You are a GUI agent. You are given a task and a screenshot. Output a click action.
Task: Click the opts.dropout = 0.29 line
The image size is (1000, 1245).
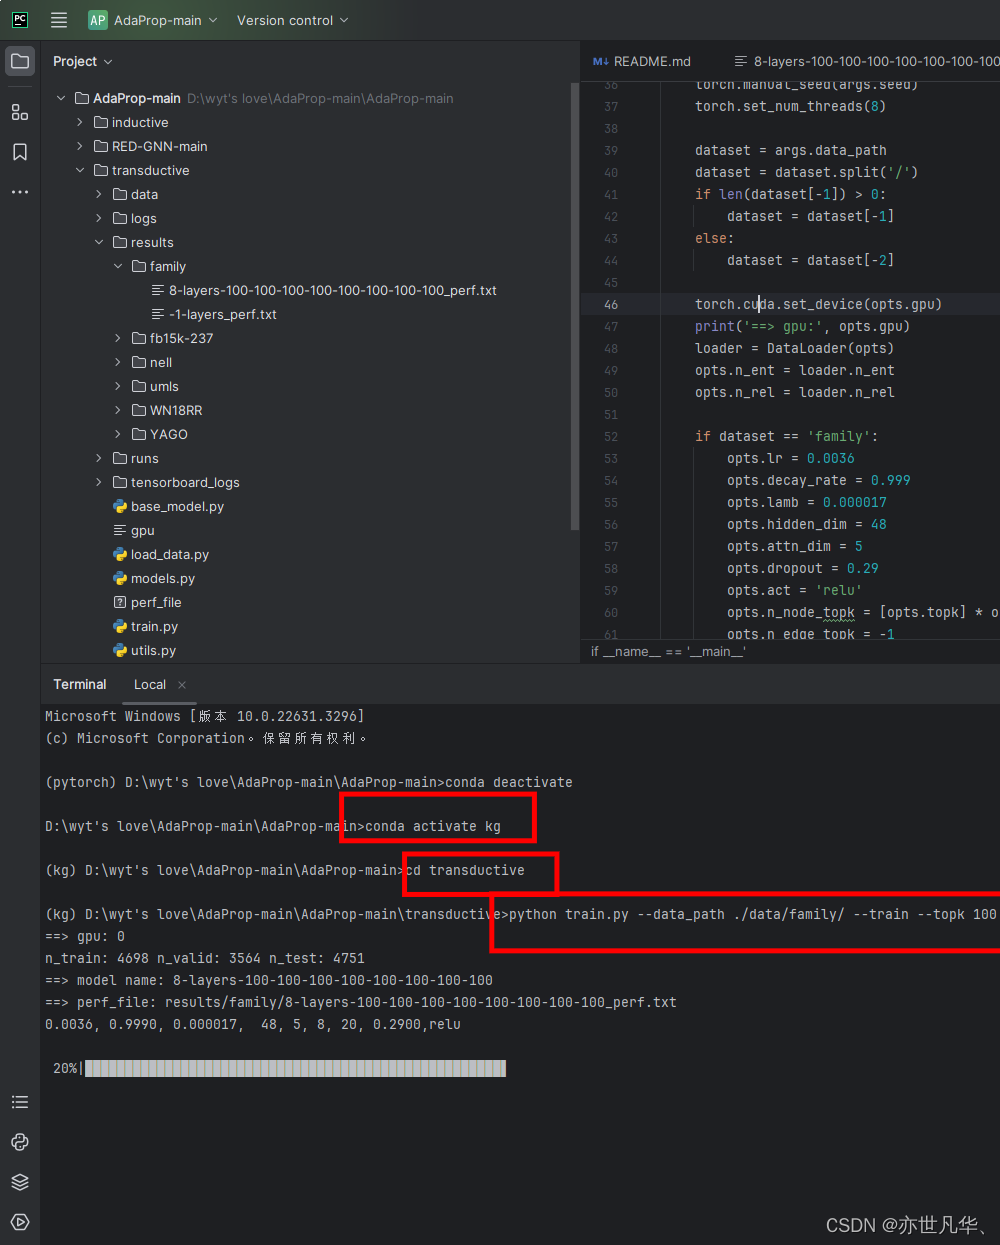[x=802, y=568]
